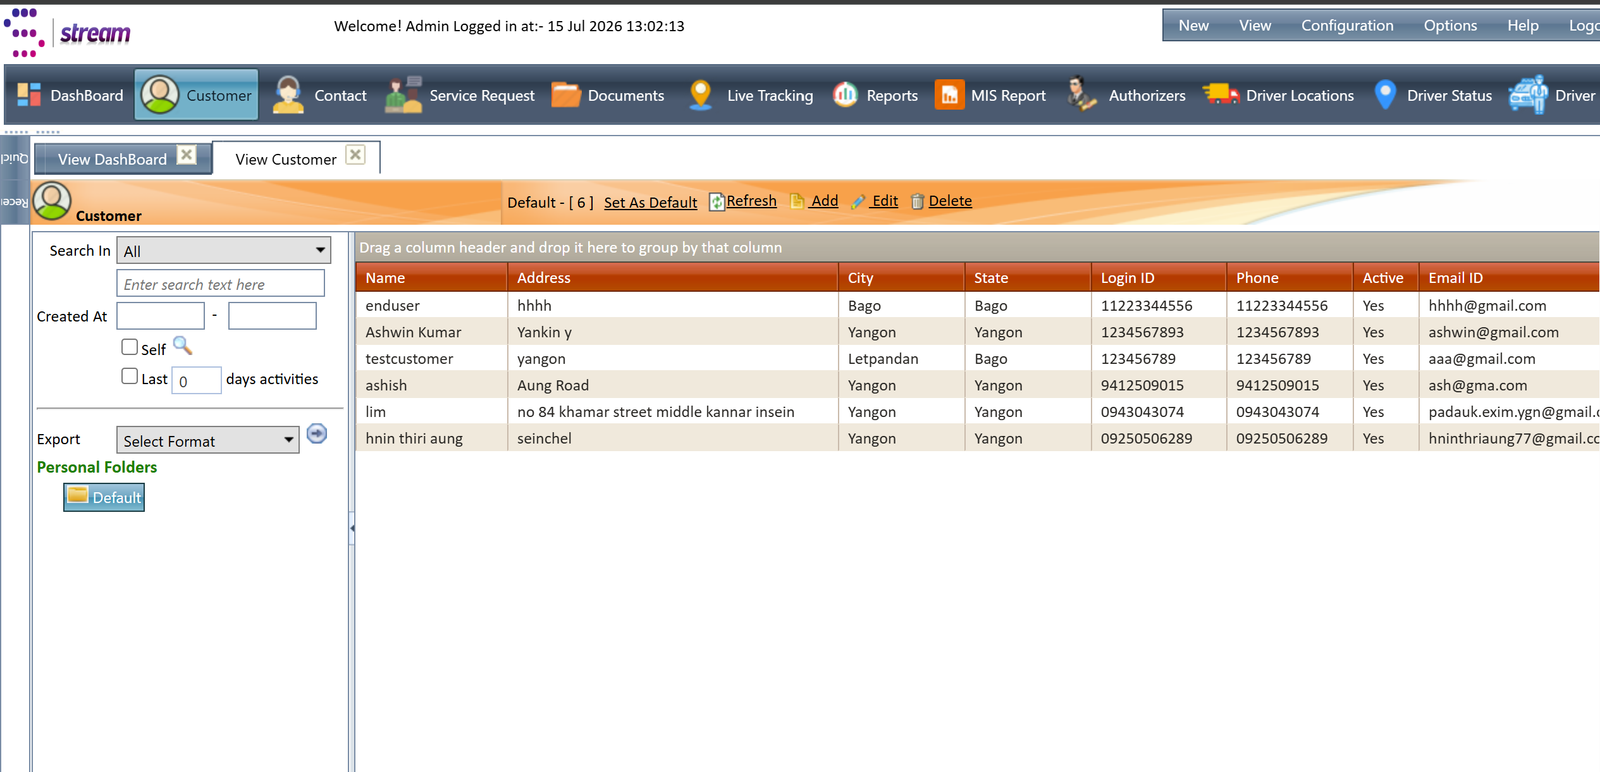Click the stream logo
The image size is (1600, 772).
tap(67, 33)
